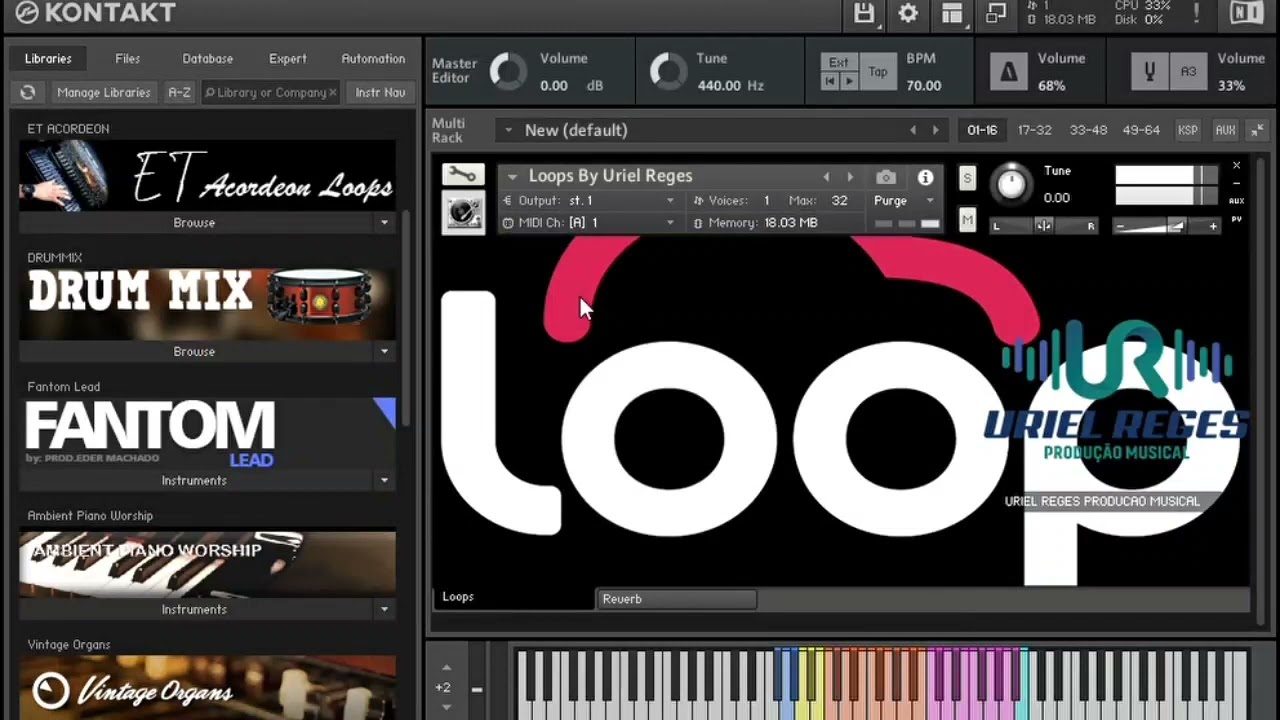The image size is (1280, 720).
Task: Switch to the Expert tab
Action: click(287, 59)
